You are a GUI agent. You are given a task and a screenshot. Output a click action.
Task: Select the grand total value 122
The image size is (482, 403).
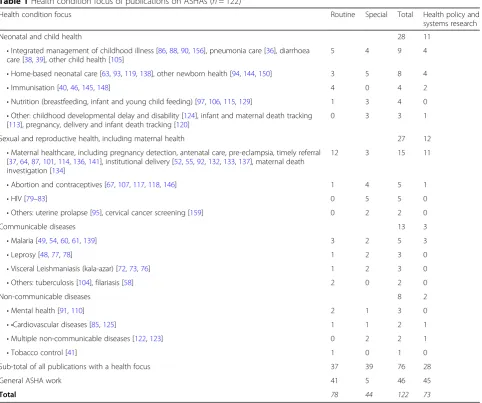pos(403,395)
